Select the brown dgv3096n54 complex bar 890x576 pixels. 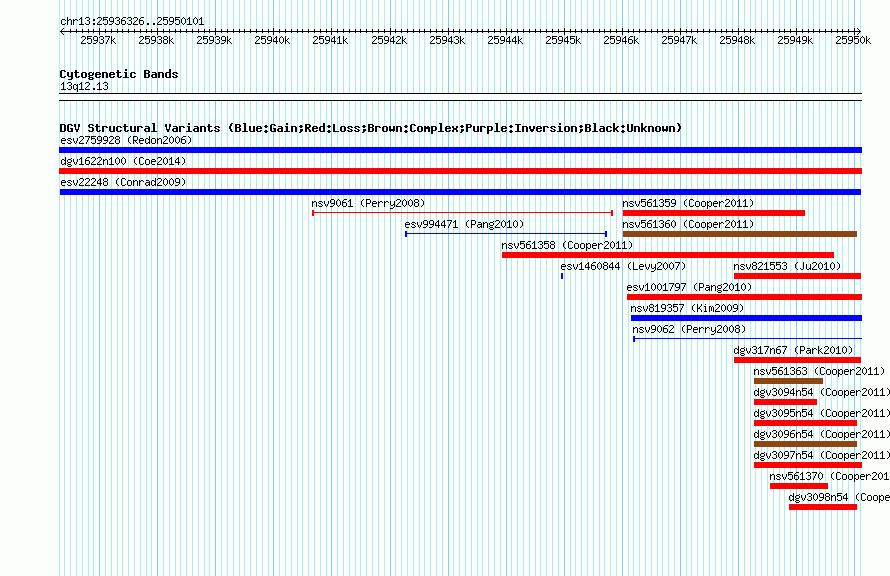[805, 444]
